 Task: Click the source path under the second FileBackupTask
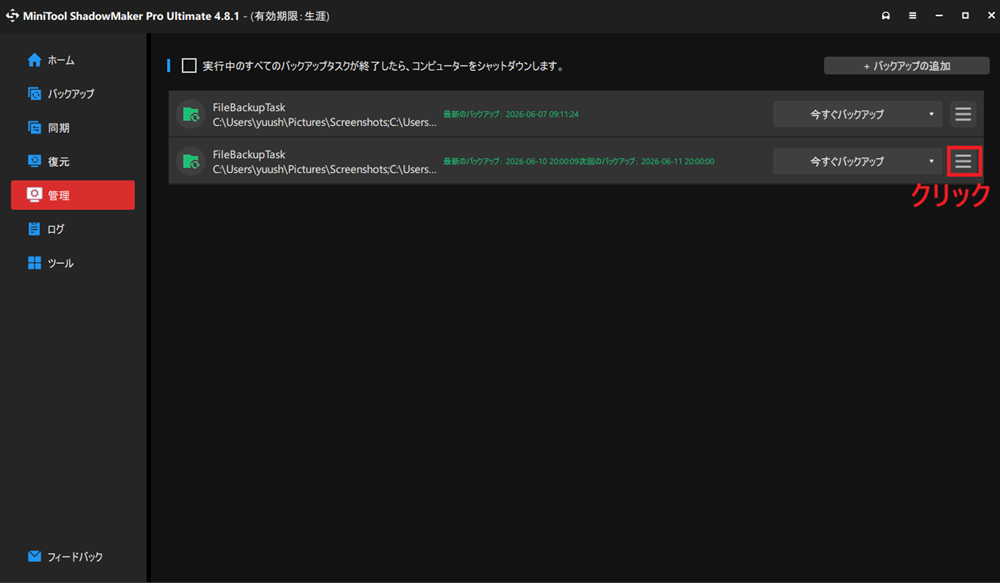coord(325,169)
